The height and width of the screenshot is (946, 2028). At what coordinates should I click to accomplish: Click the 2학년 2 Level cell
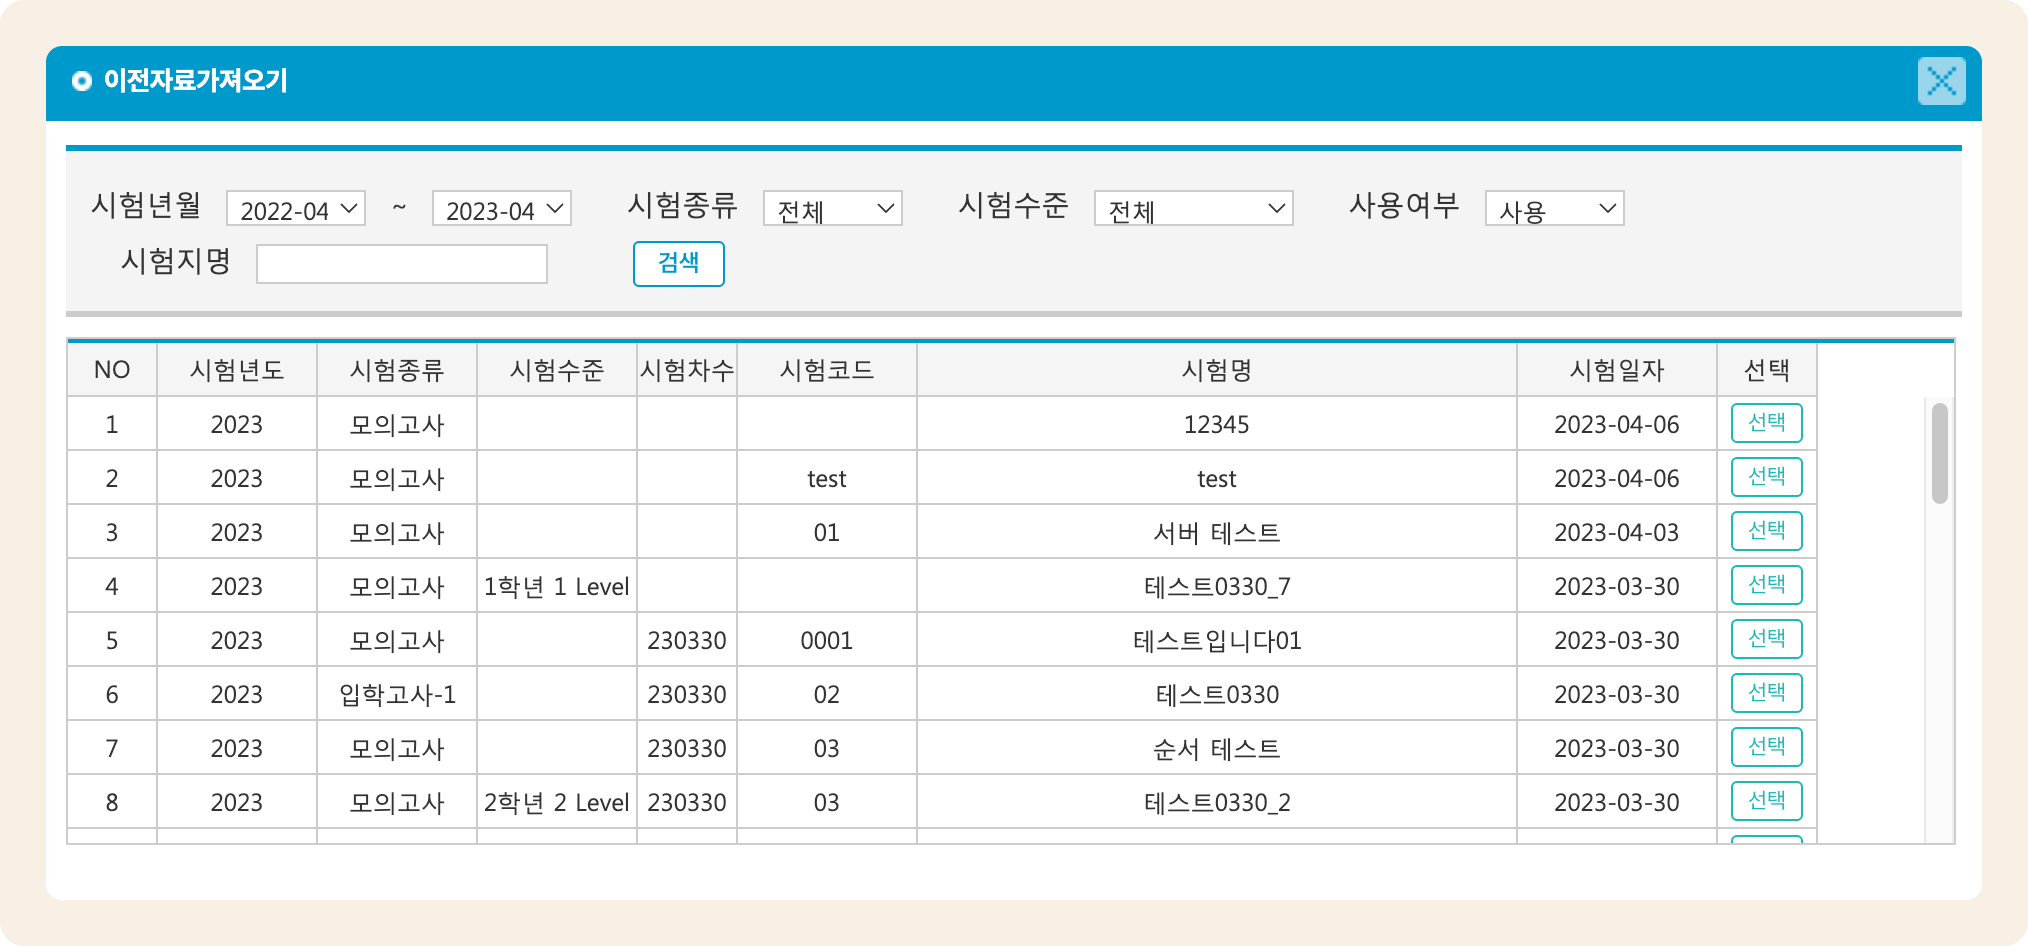point(557,802)
